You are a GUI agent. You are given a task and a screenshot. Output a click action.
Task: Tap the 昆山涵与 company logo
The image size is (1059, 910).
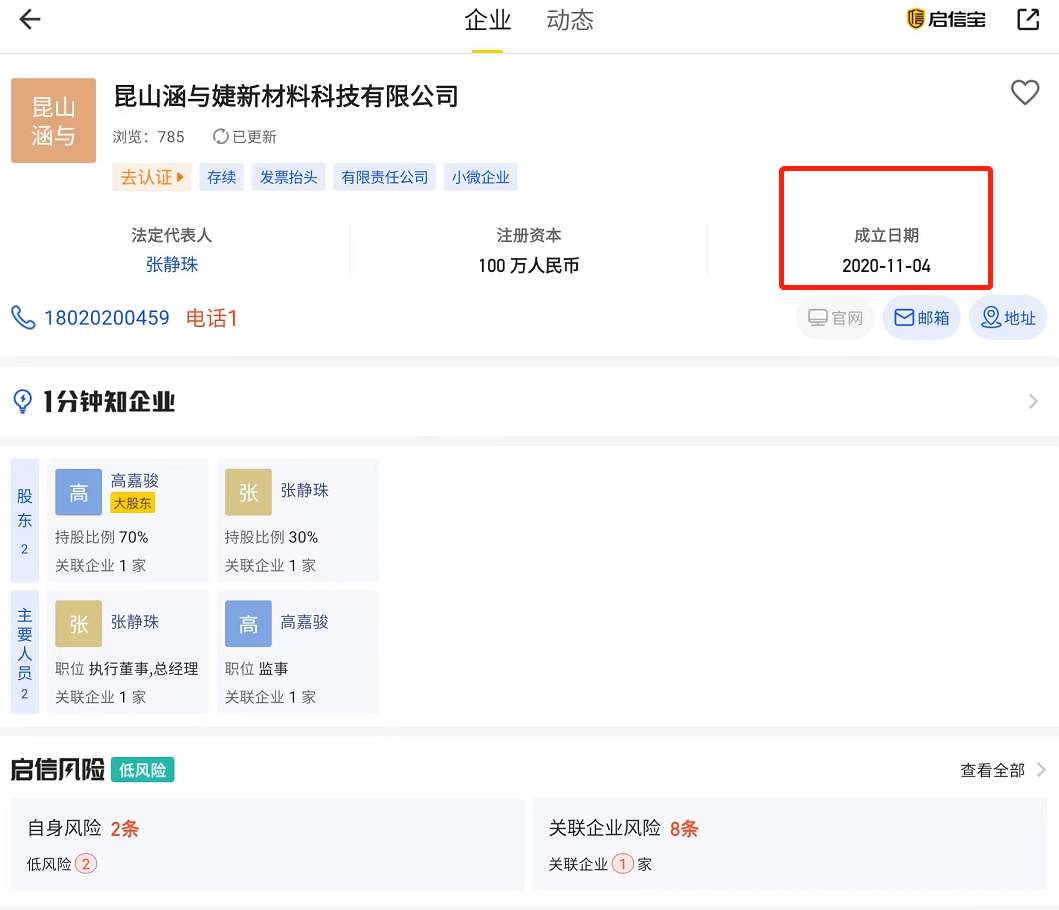coord(53,120)
